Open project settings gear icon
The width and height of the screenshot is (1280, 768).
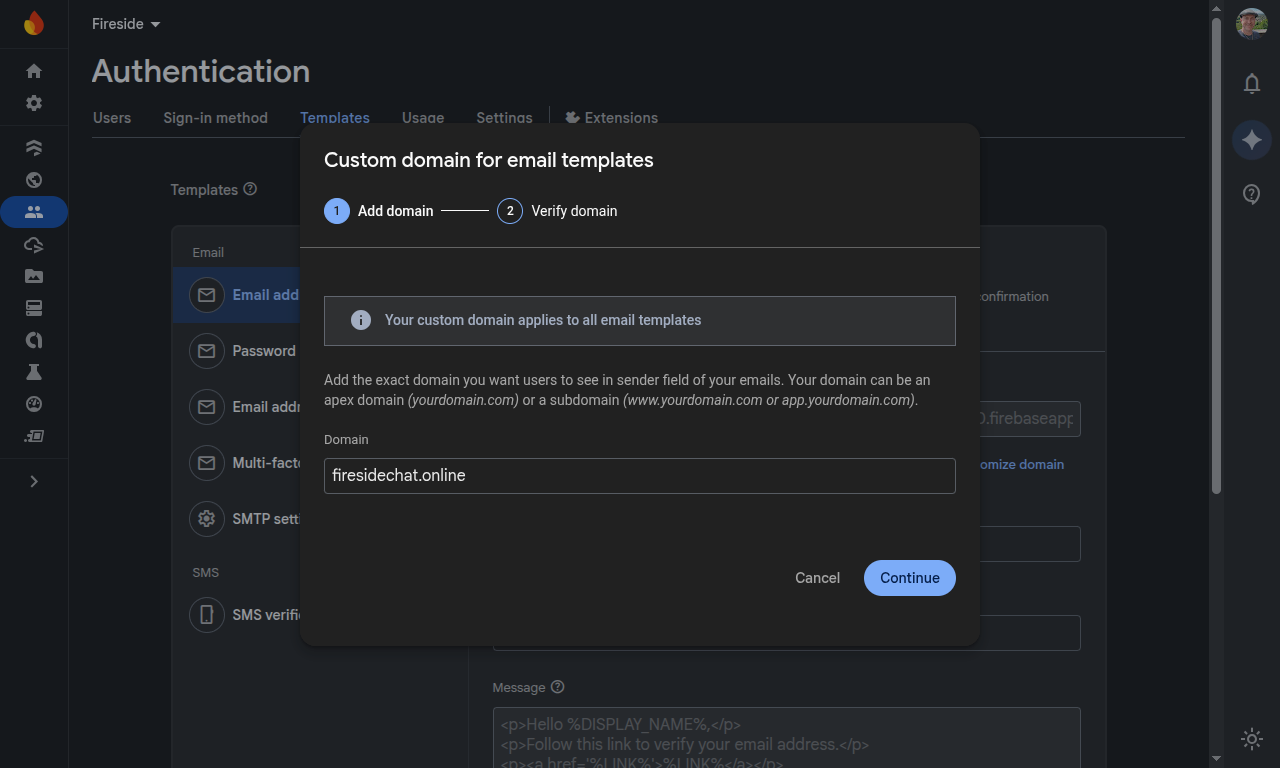click(33, 103)
